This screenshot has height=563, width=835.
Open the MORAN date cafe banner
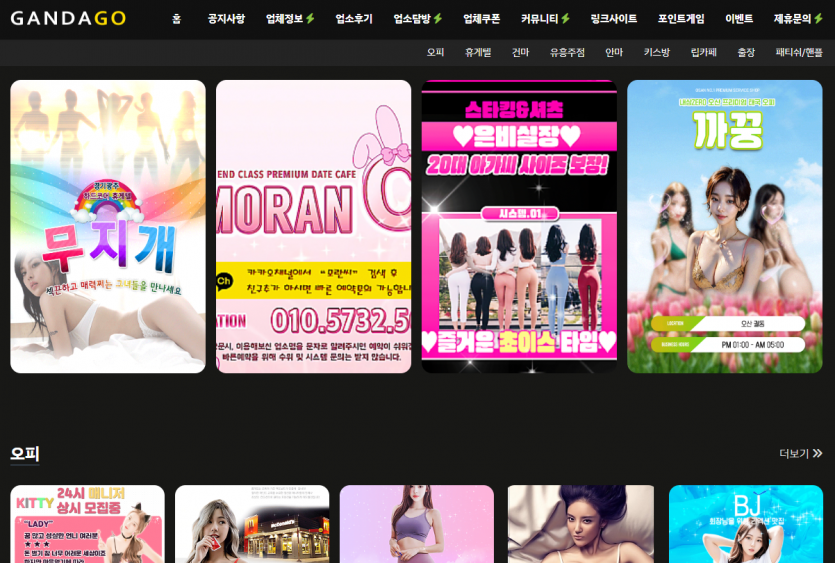tap(313, 226)
